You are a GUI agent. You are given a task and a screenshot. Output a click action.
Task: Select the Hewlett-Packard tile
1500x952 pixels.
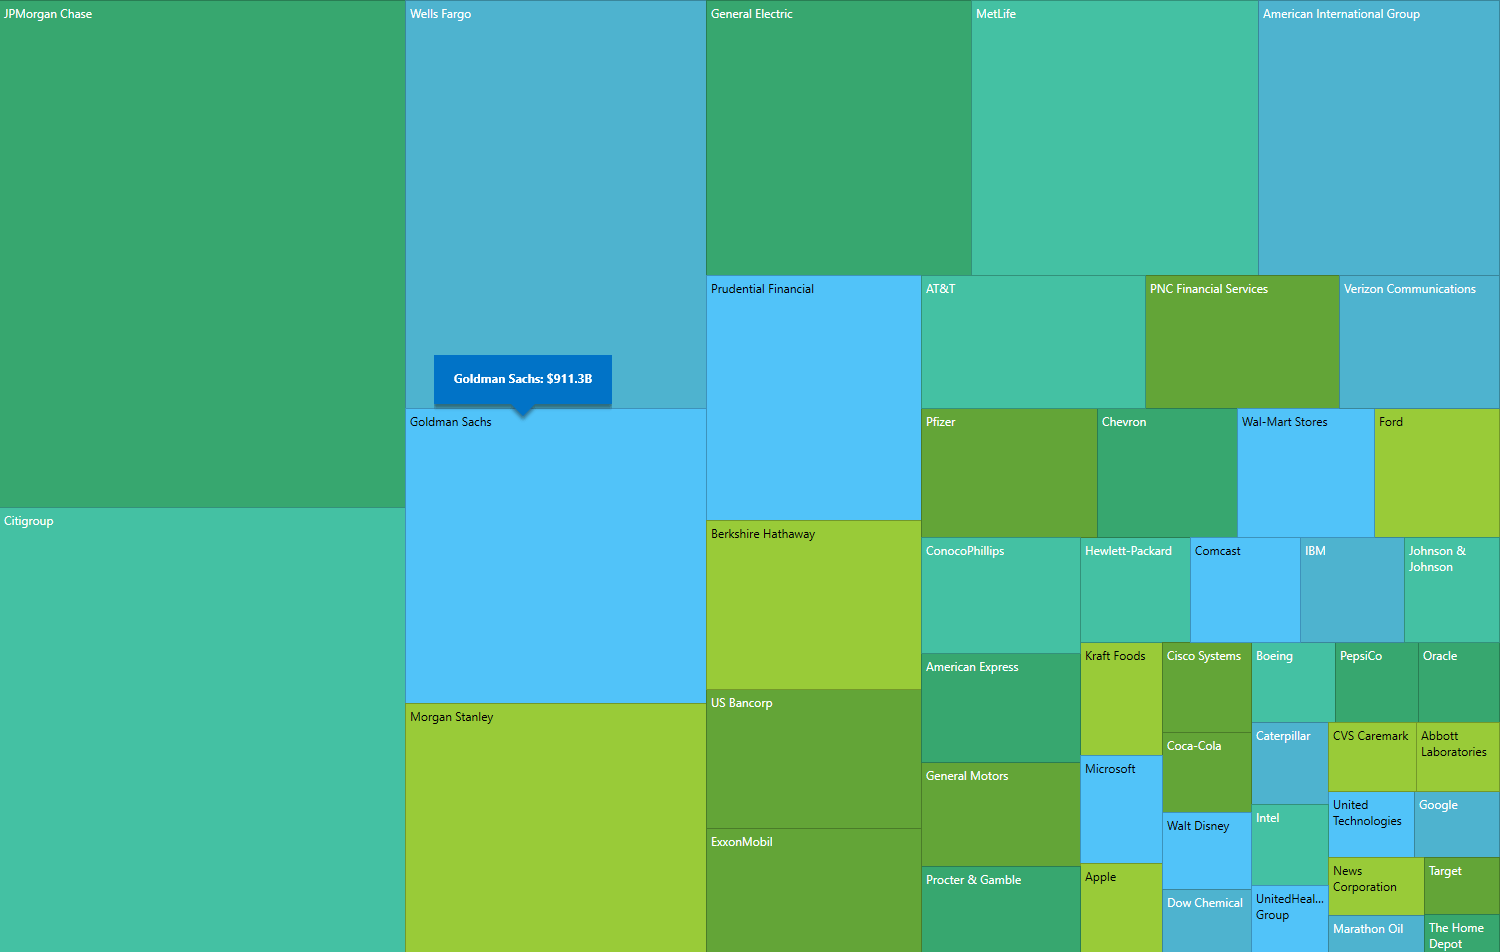[x=1135, y=590]
